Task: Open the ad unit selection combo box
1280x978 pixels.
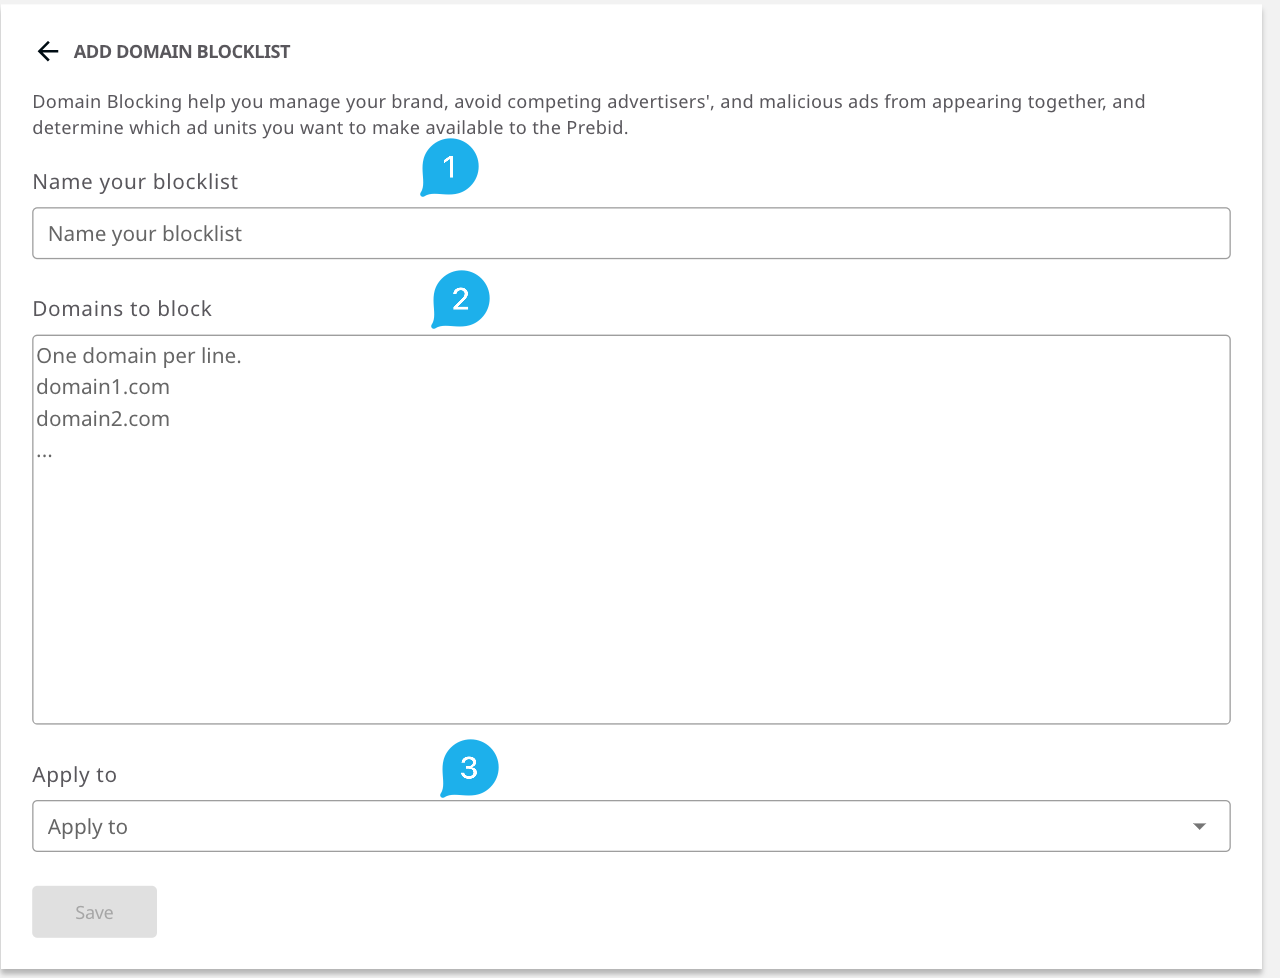Action: pyautogui.click(x=630, y=826)
